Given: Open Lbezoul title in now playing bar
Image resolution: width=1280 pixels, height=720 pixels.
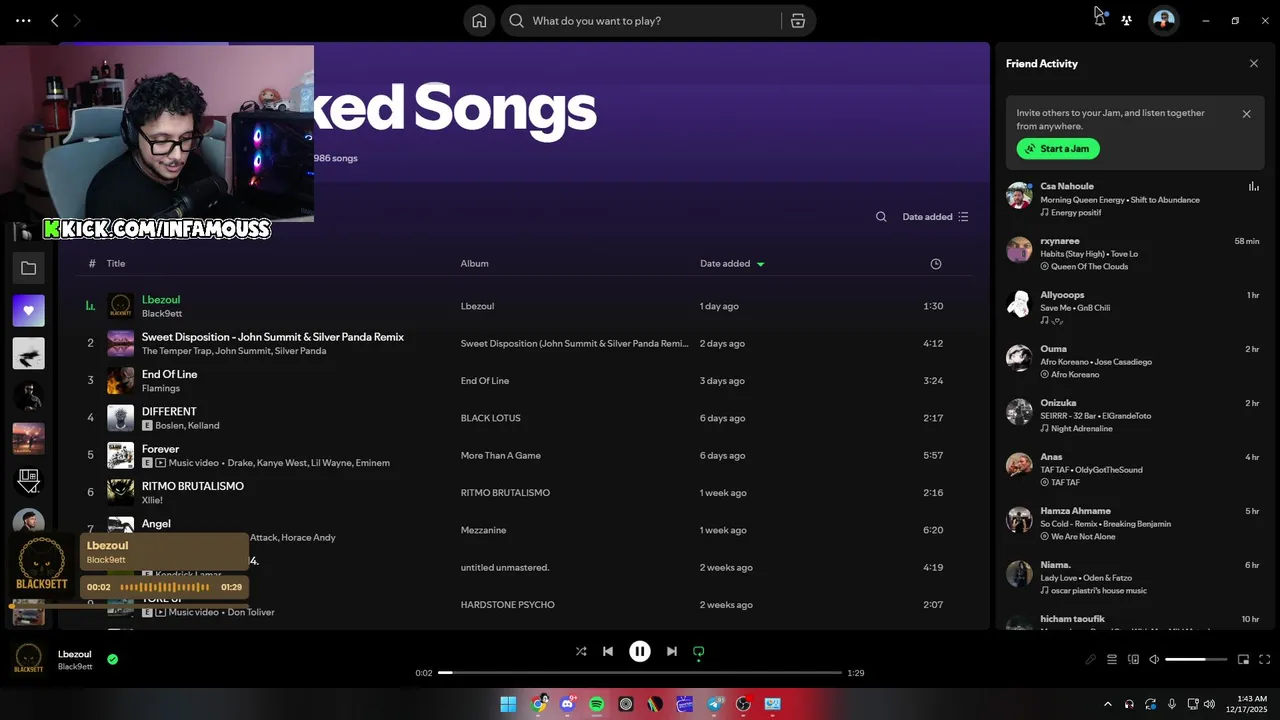Looking at the screenshot, I should point(74,654).
